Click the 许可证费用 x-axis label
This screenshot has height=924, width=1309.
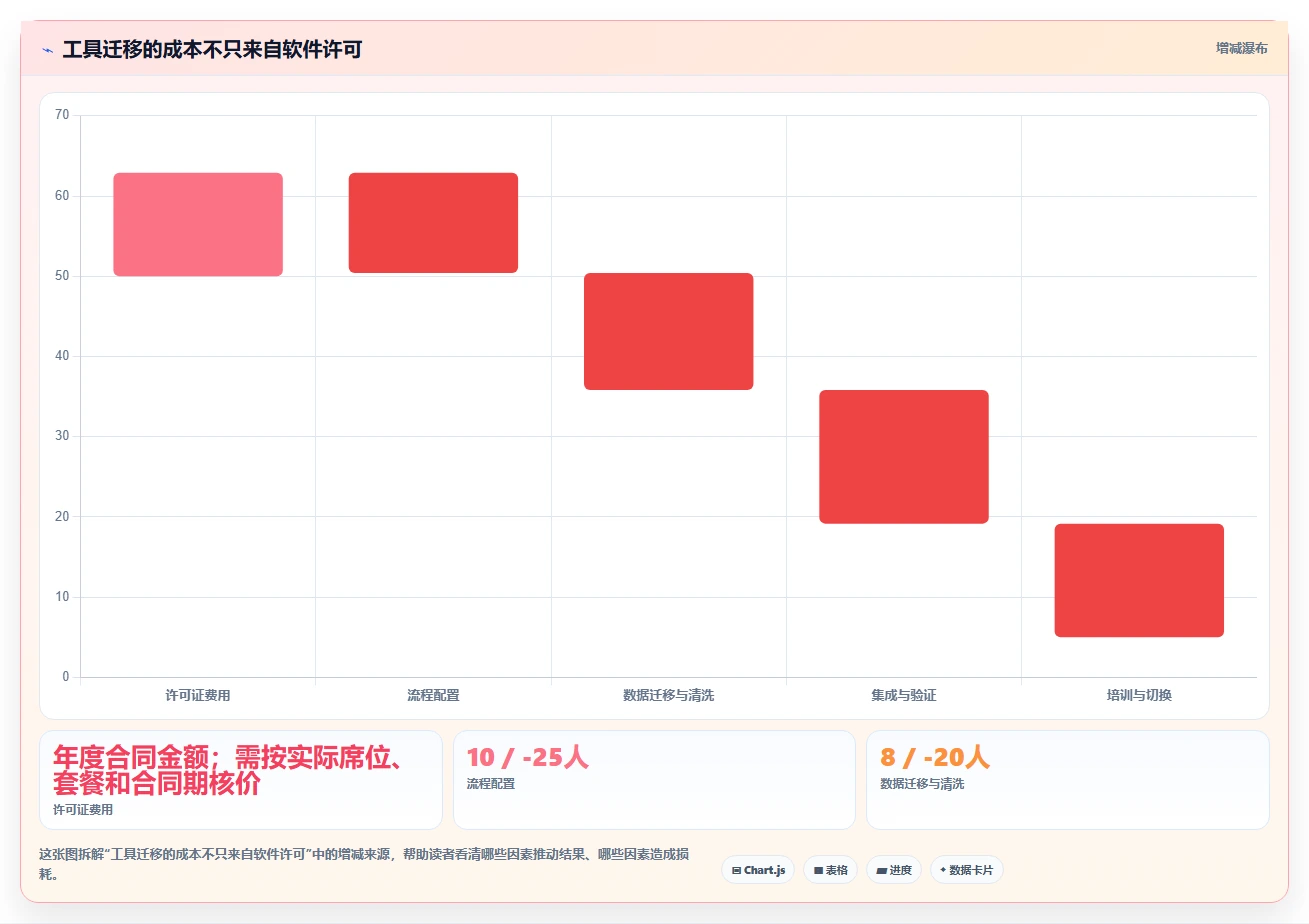tap(198, 695)
